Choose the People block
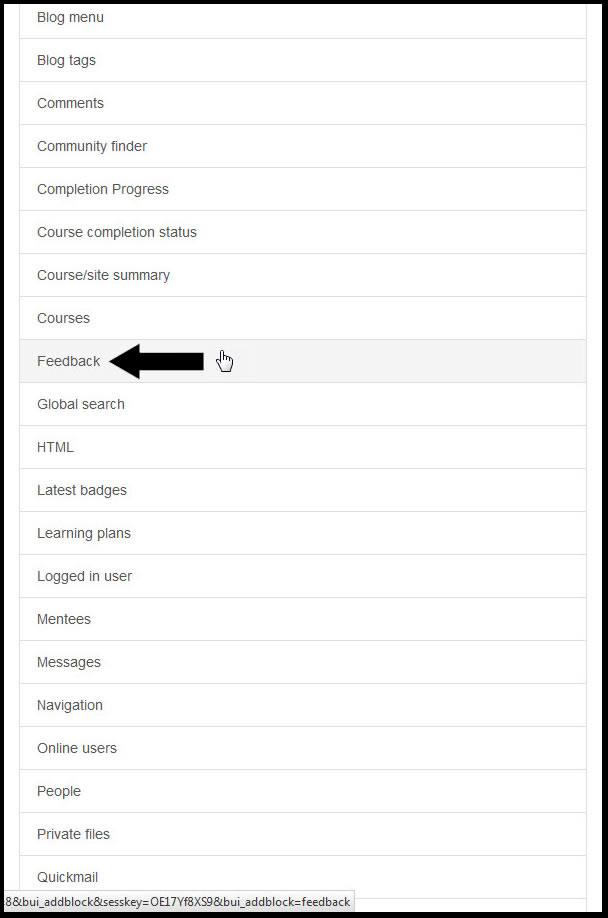Viewport: 608px width, 918px height. [303, 792]
